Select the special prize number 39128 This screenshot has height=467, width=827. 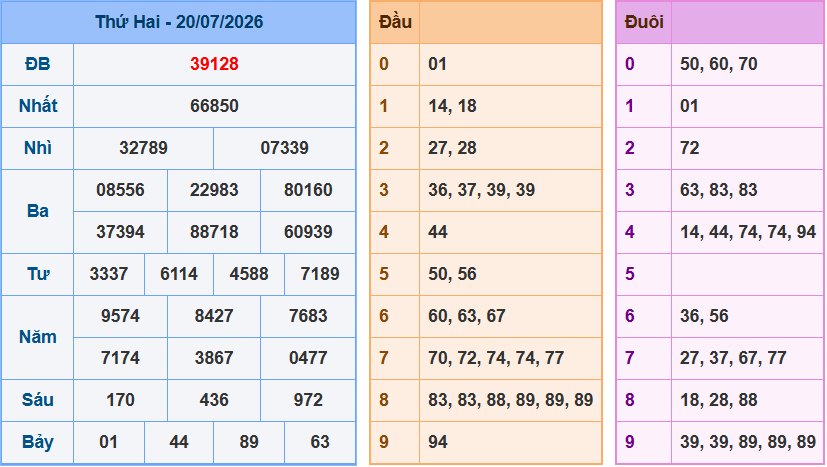coord(214,64)
